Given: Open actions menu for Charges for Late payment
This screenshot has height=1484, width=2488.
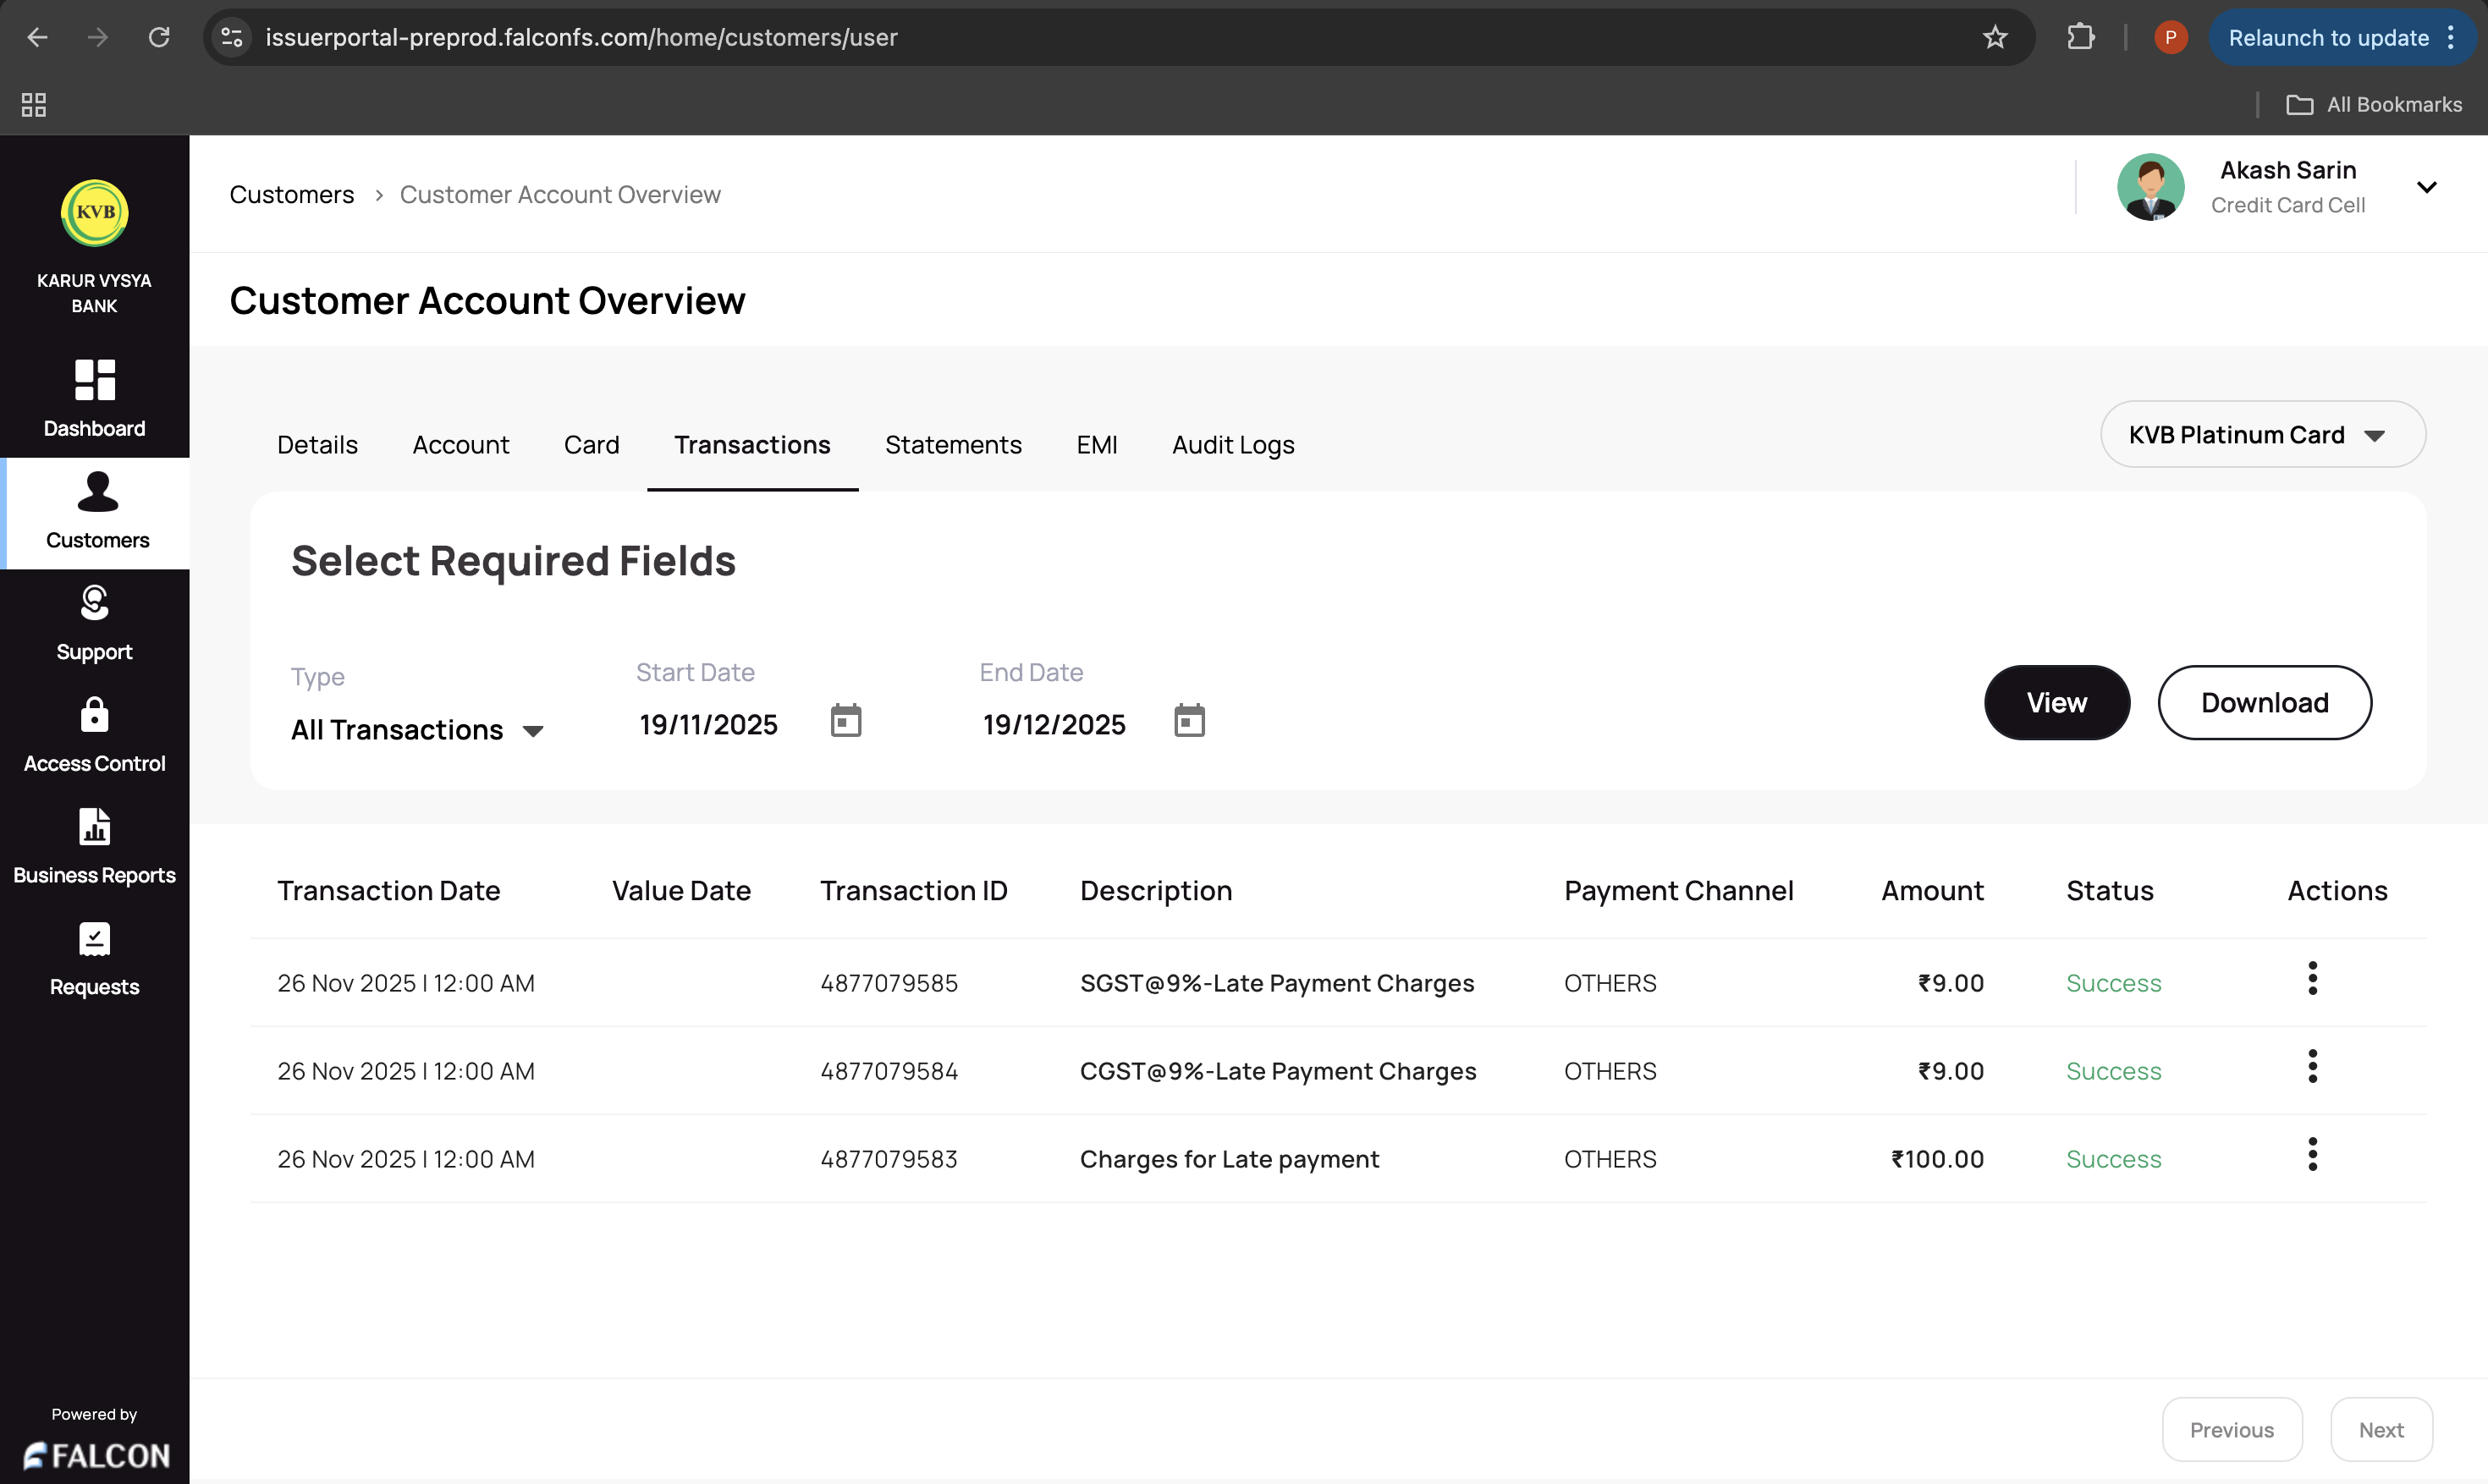Looking at the screenshot, I should [2312, 1155].
